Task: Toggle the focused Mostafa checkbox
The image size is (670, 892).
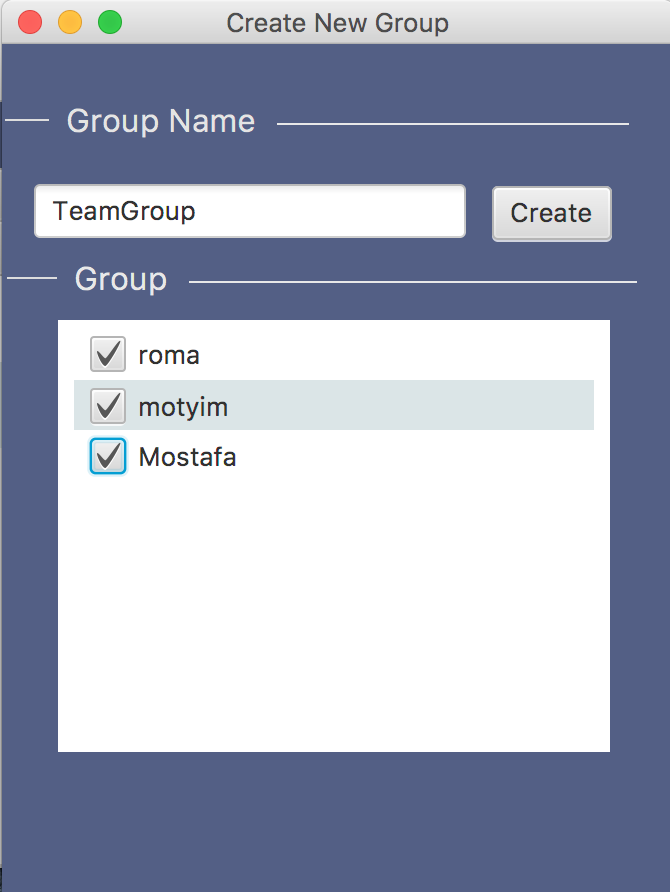Action: [x=107, y=457]
